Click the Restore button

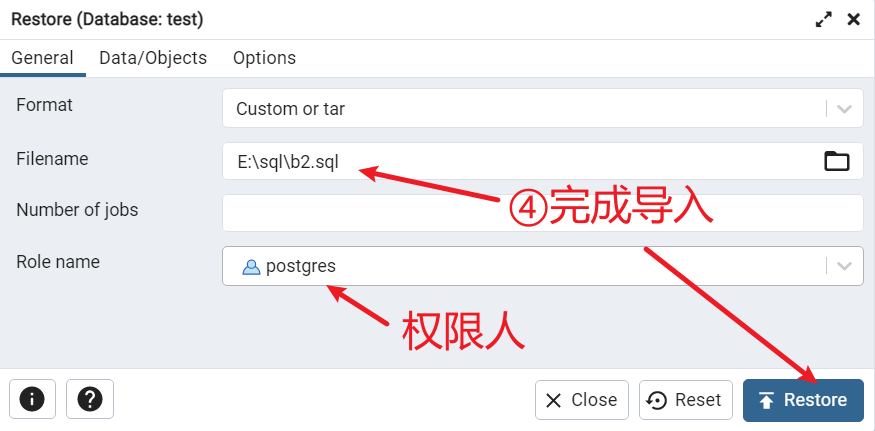(803, 400)
